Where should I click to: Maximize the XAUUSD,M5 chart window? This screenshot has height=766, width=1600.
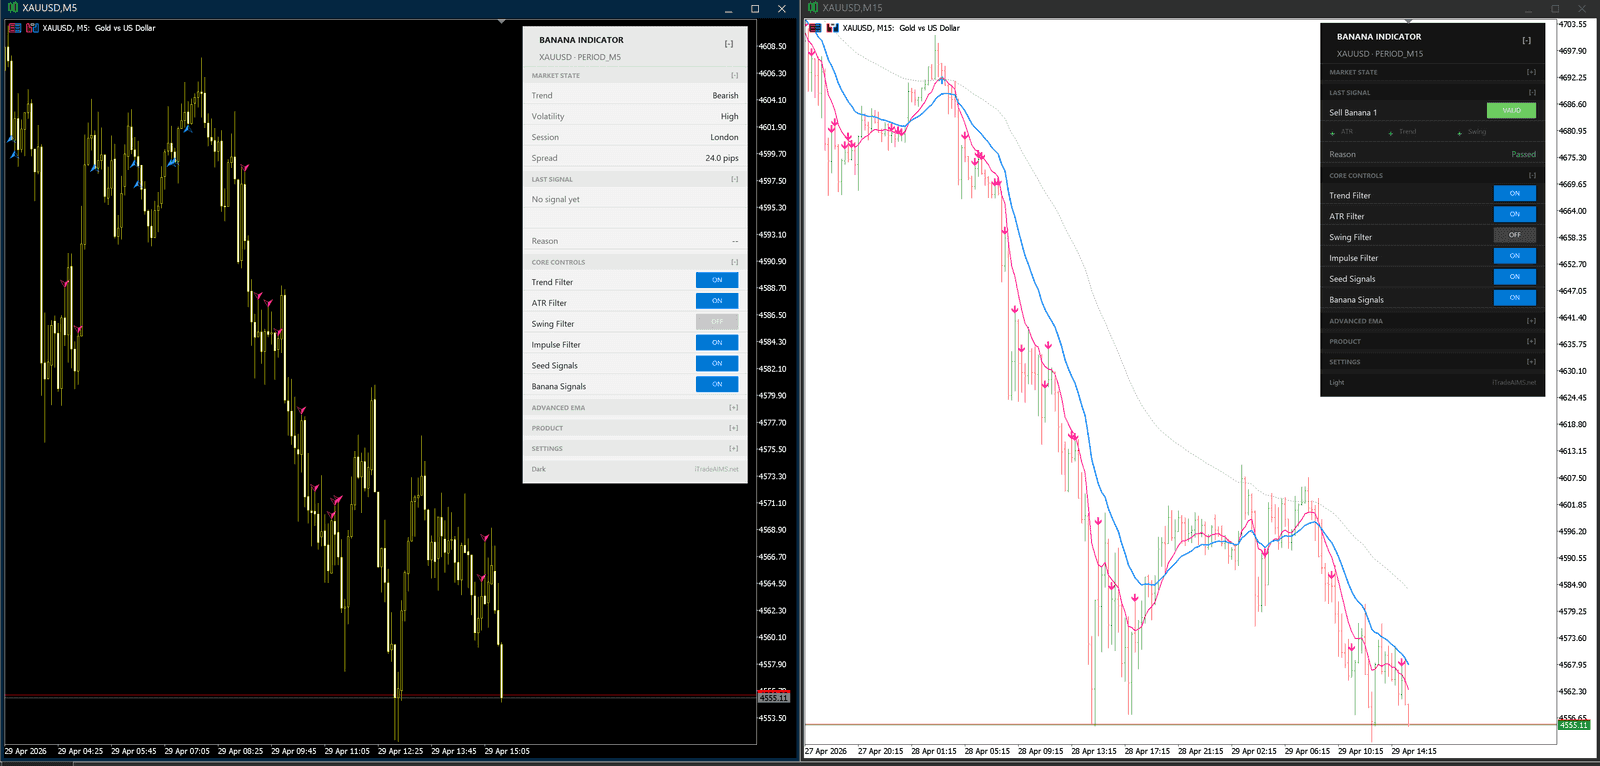click(x=755, y=9)
